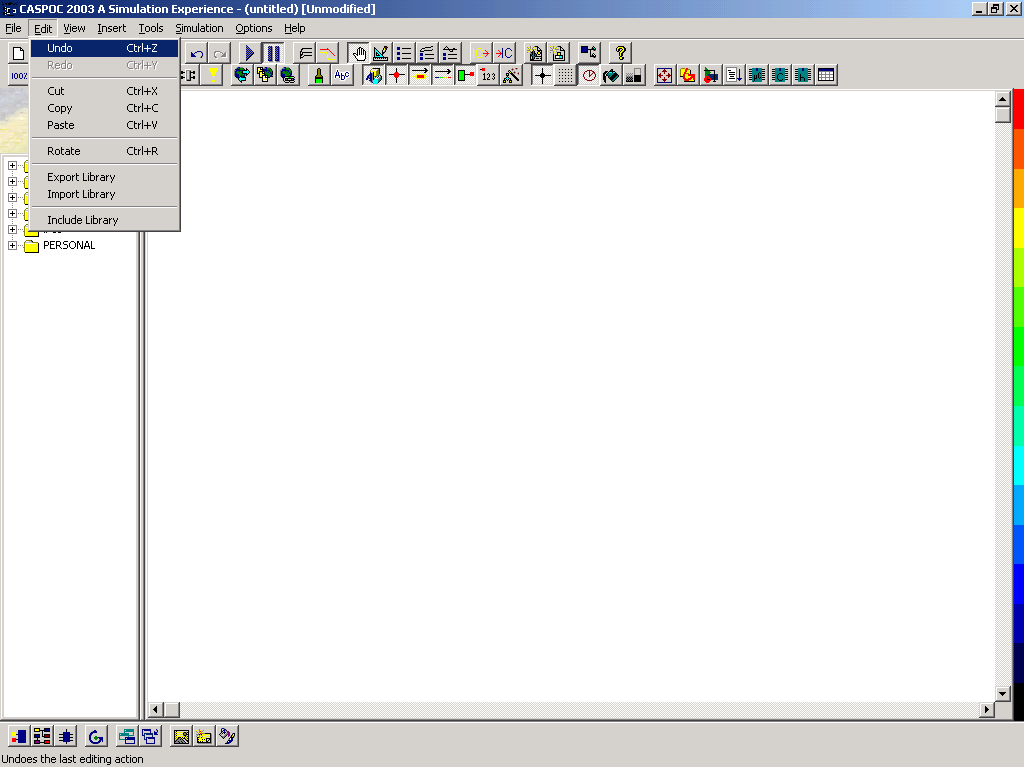Open the Insert menu
The width and height of the screenshot is (1024, 768).
(112, 29)
